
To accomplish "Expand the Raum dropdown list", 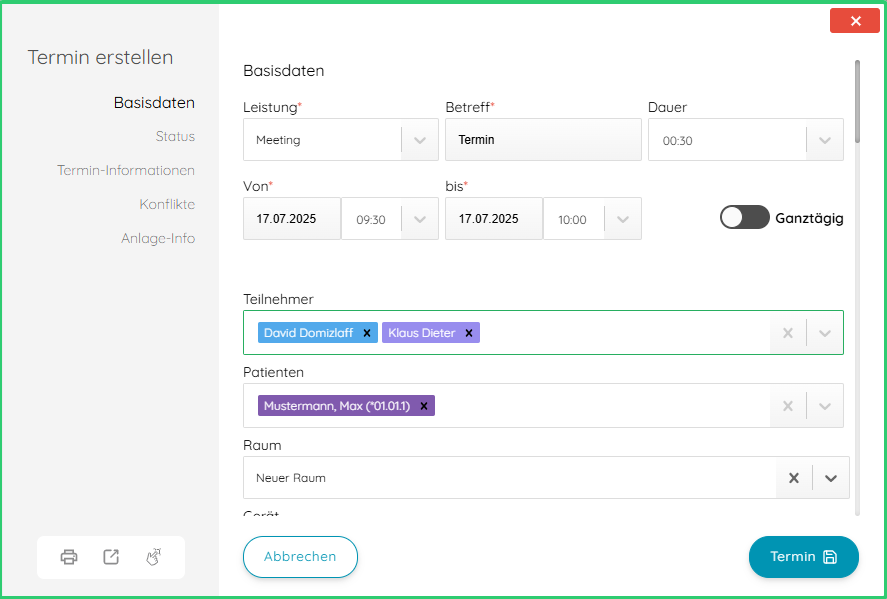I will click(830, 479).
